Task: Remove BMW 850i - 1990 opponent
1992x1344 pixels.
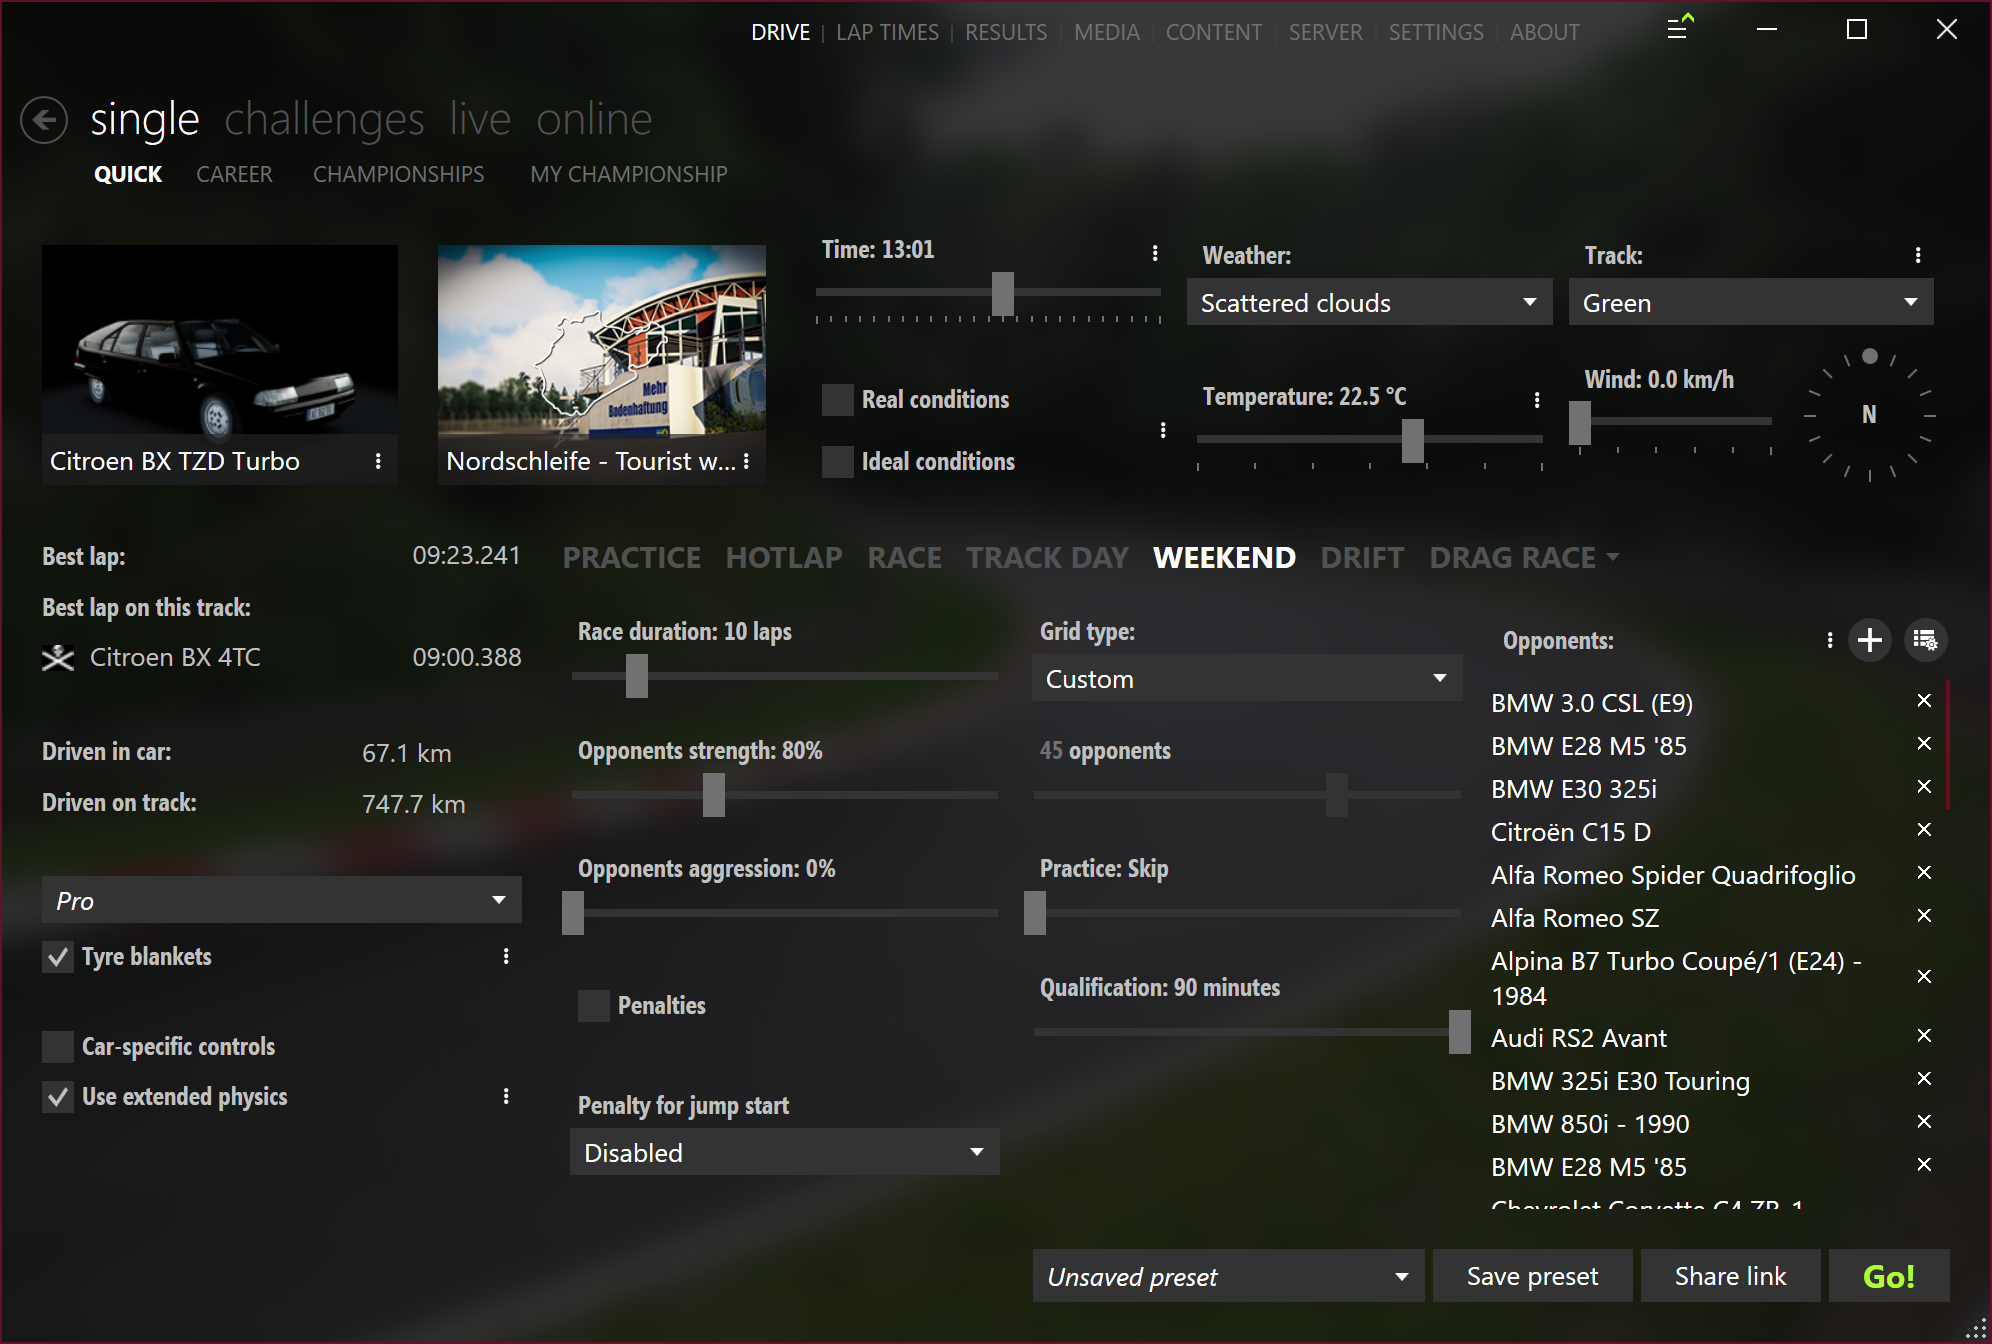Action: pos(1924,1122)
